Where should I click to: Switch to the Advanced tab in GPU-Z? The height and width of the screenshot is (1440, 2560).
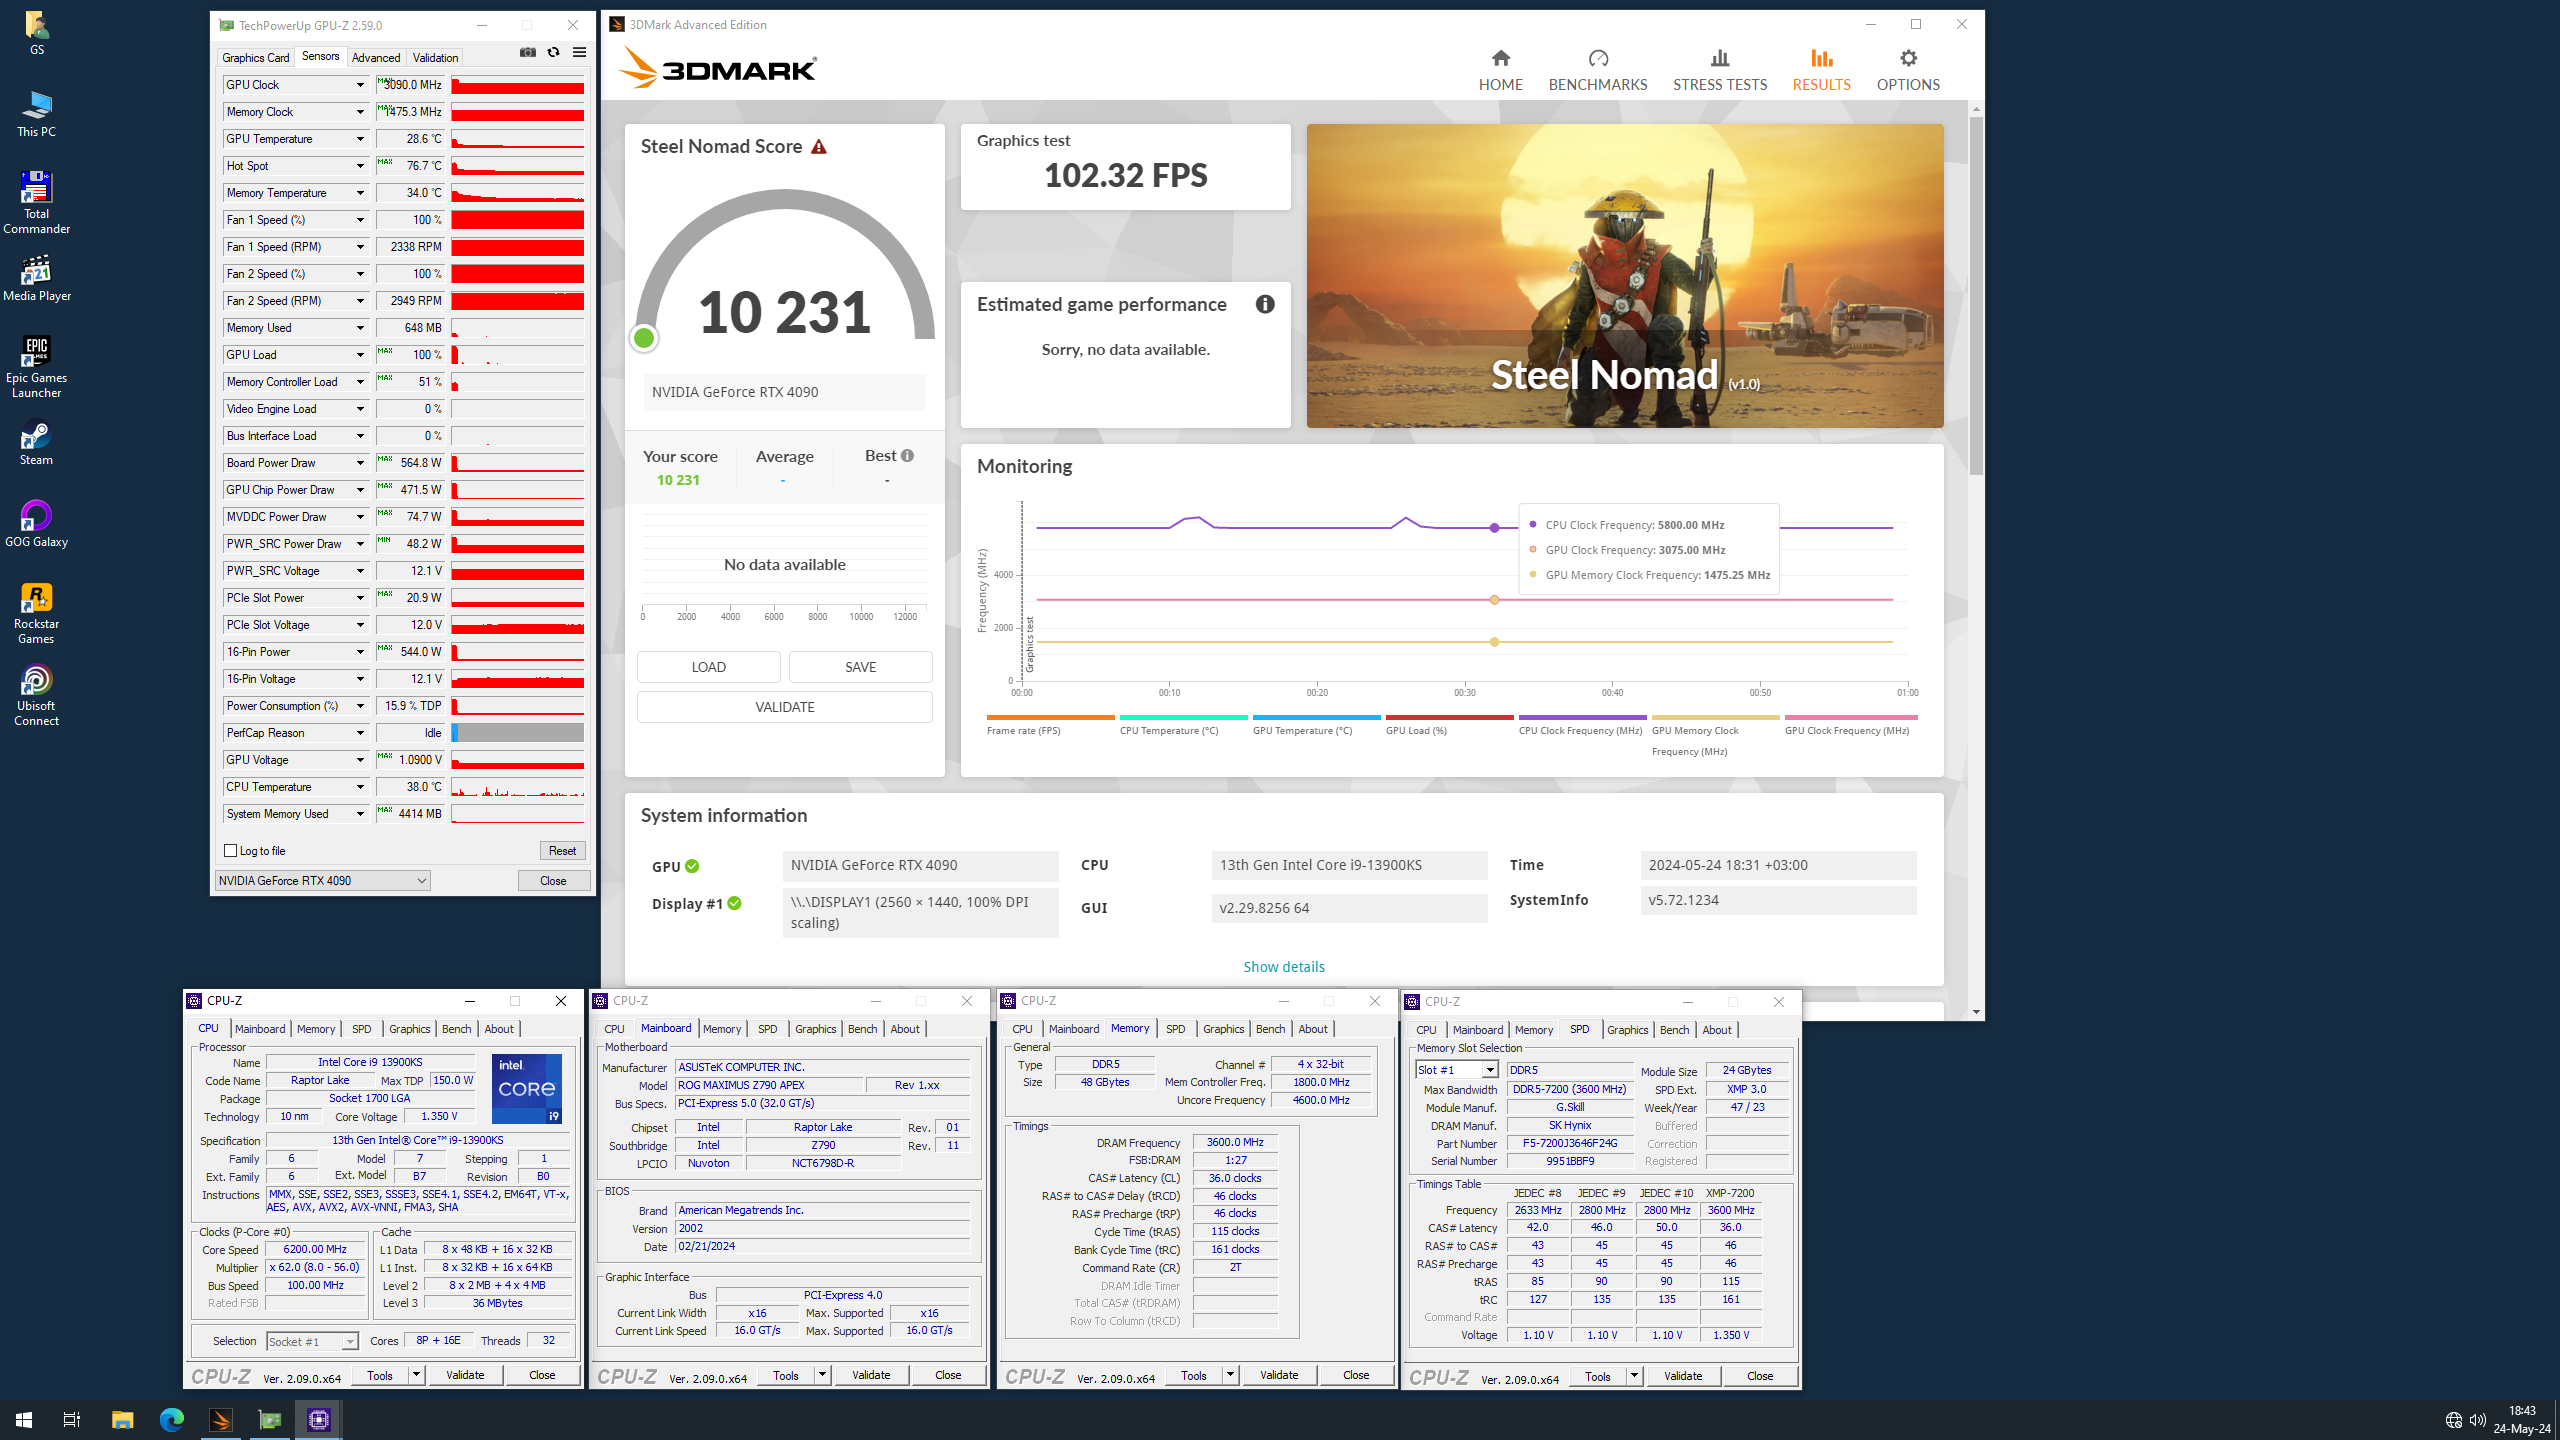coord(376,57)
